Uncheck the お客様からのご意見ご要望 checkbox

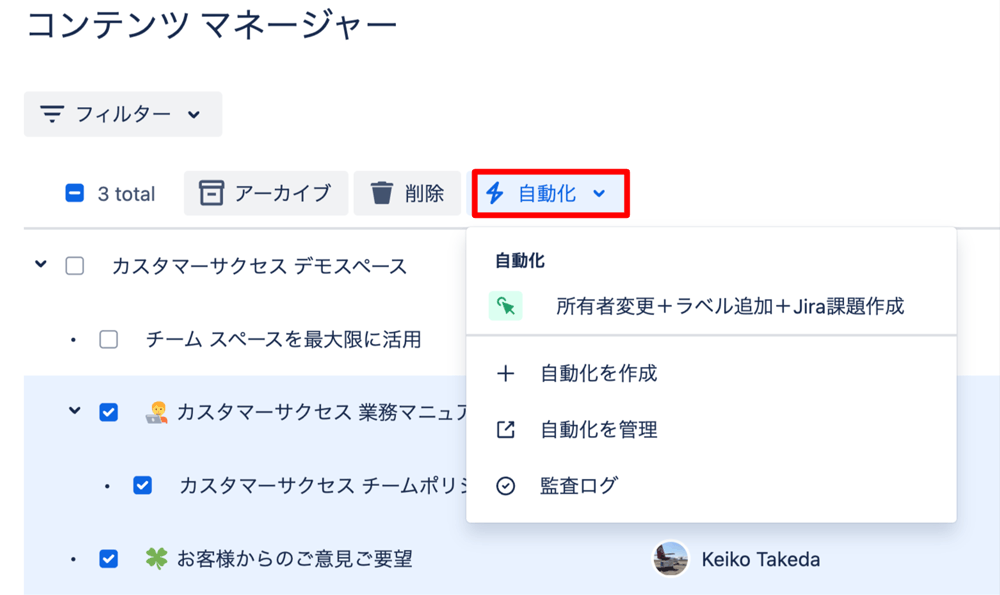point(108,559)
